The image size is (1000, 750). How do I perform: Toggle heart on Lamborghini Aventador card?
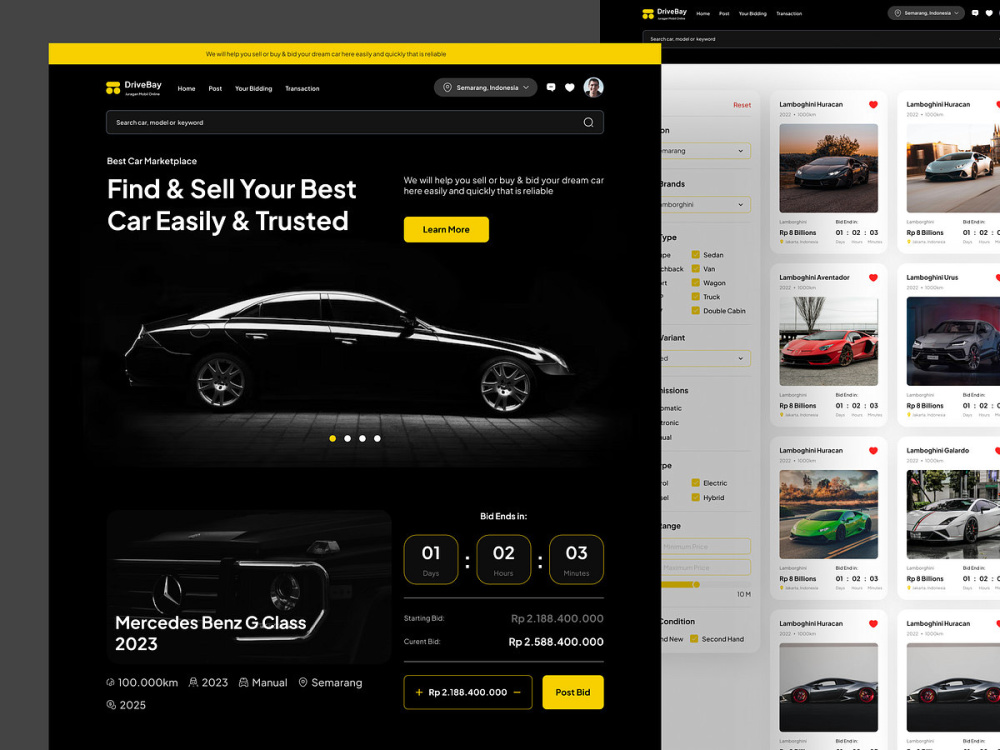tap(873, 277)
